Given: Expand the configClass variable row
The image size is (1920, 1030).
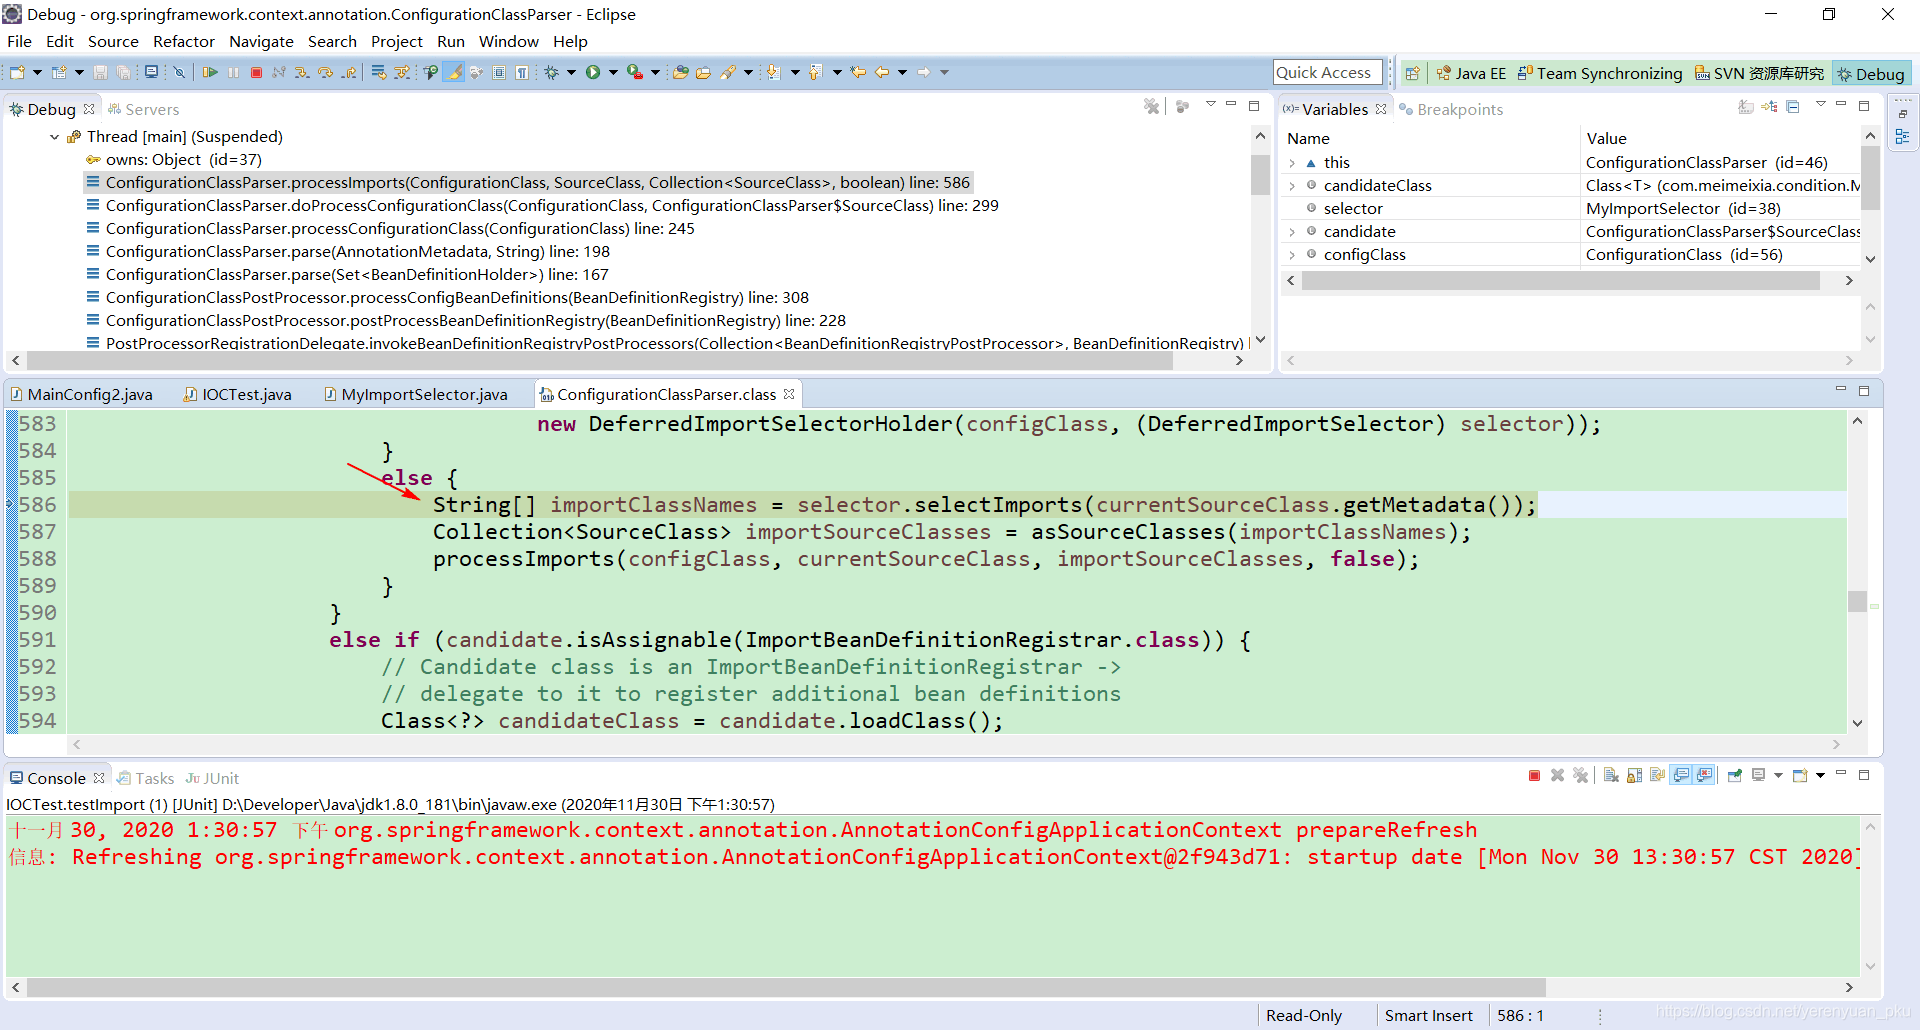Looking at the screenshot, I should tap(1292, 255).
